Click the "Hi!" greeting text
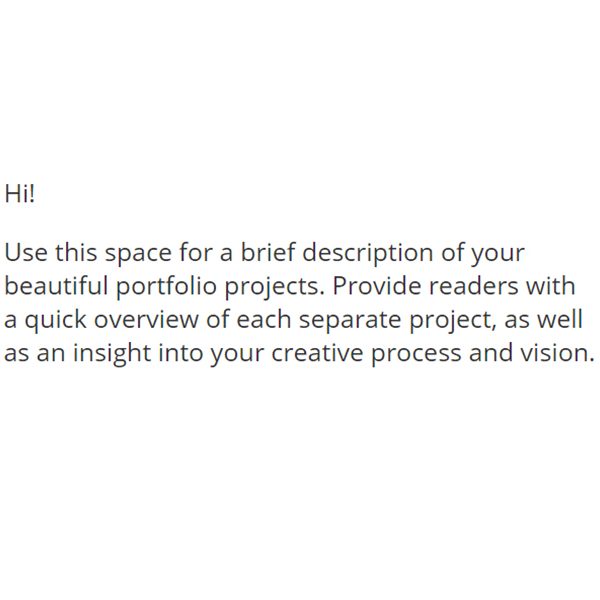The height and width of the screenshot is (600, 600). 20,193
